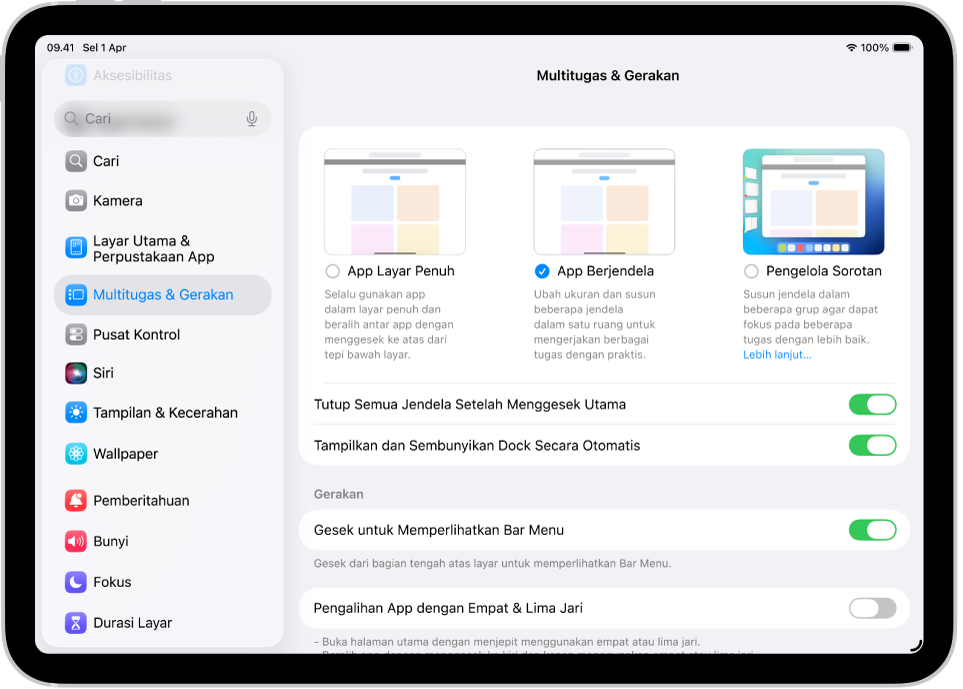The width and height of the screenshot is (963, 689).
Task: Disable Tutup Semua Jendela Setelah Menggesek Utama
Action: tap(871, 404)
